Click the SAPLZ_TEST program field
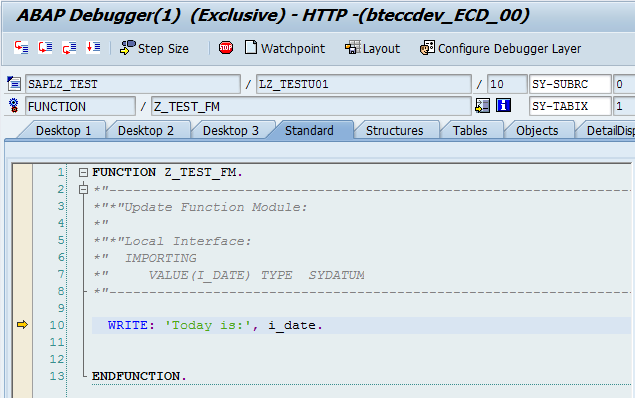The height and width of the screenshot is (398, 635). coord(133,84)
